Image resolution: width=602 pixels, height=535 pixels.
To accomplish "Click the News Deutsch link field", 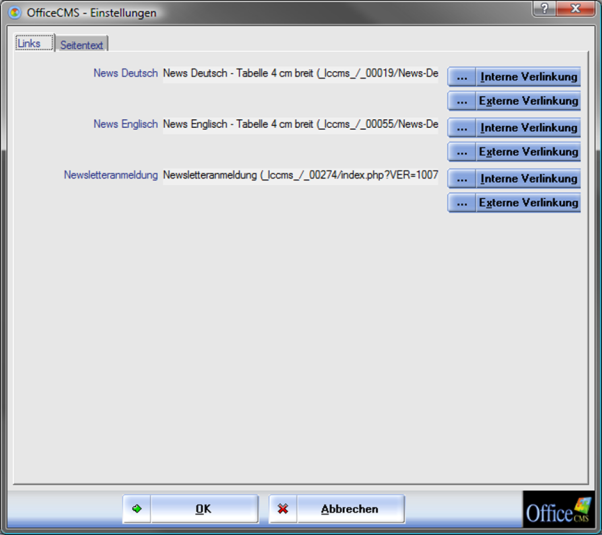I will pyautogui.click(x=301, y=73).
